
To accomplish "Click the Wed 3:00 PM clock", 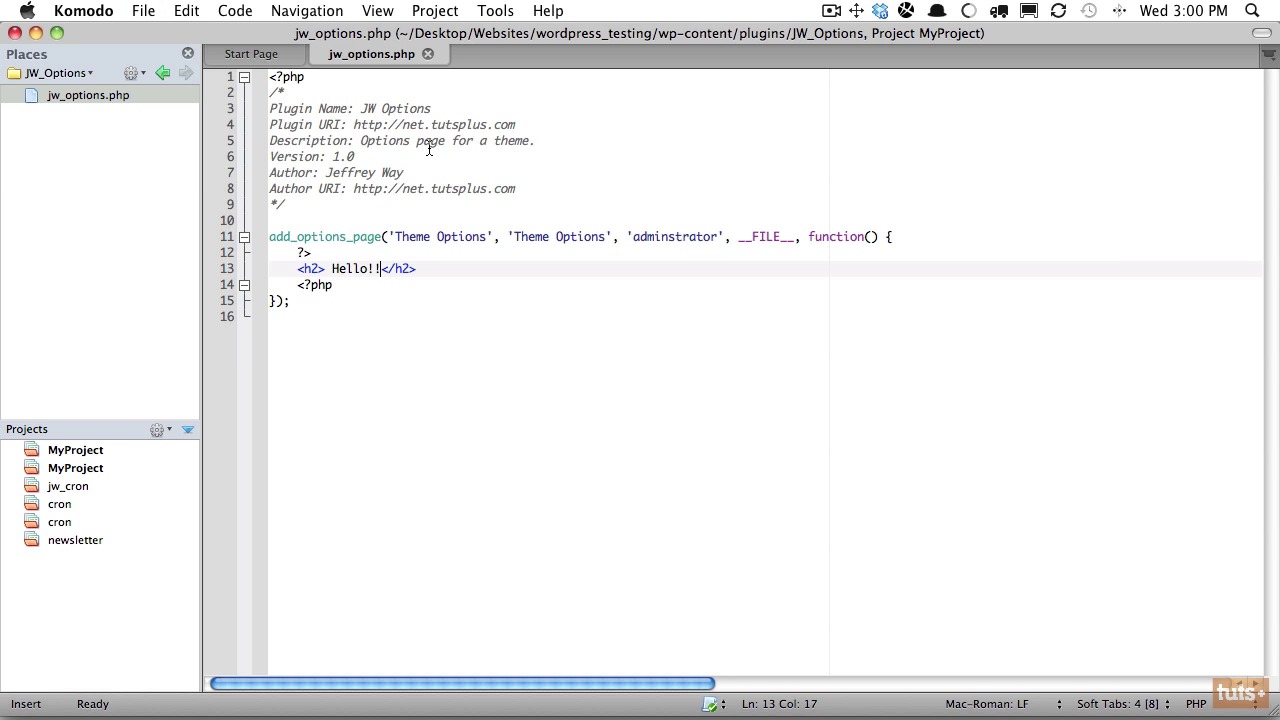I will coord(1184,11).
